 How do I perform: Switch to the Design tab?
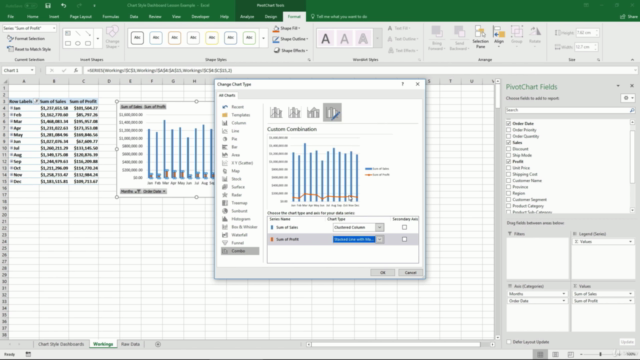[271, 17]
